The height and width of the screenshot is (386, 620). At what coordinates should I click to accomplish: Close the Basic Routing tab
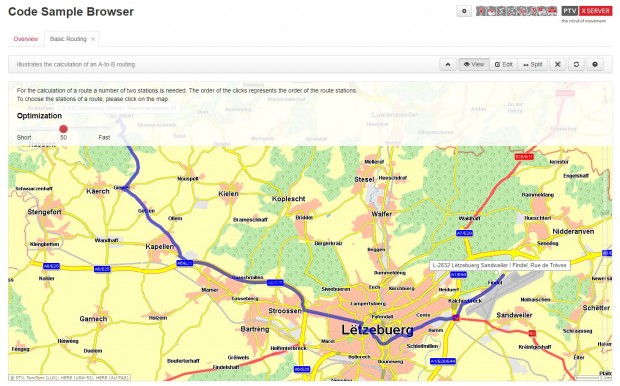[93, 39]
